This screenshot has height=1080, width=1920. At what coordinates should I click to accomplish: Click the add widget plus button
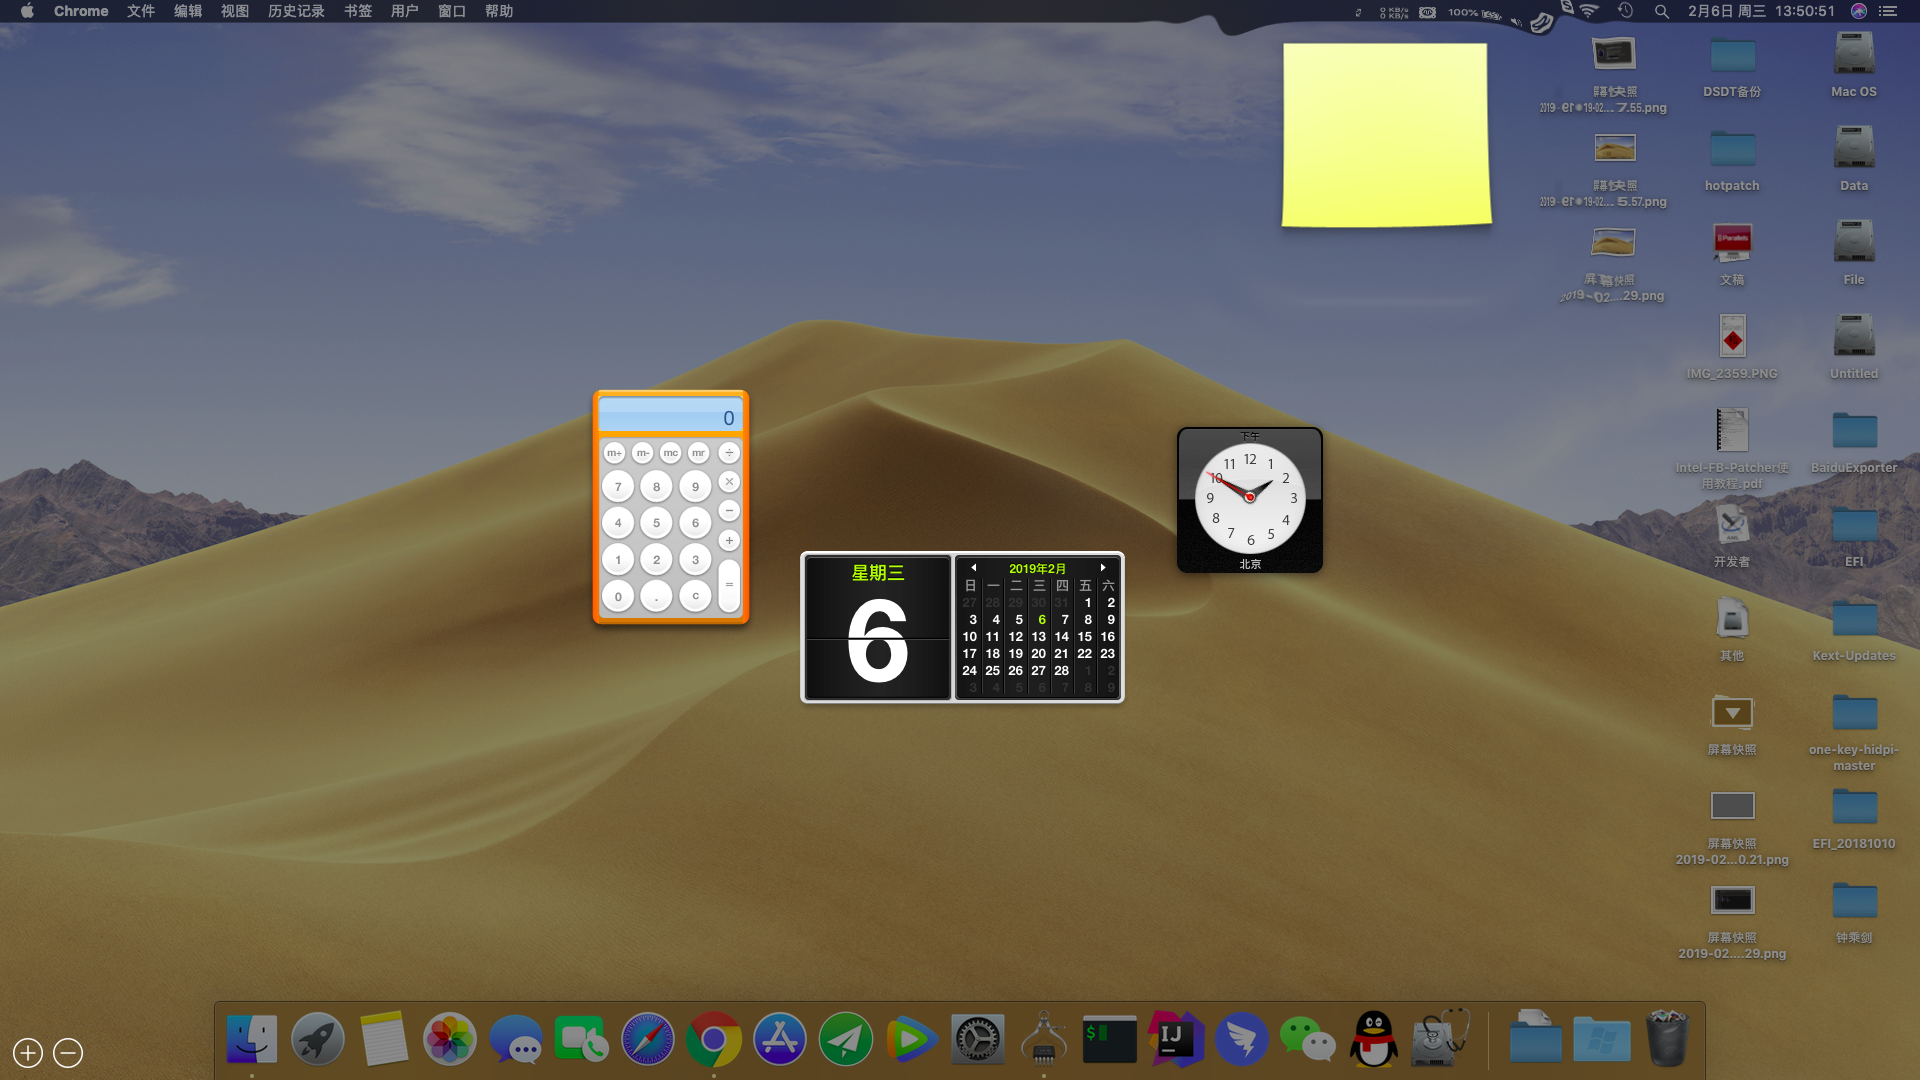(x=28, y=1053)
